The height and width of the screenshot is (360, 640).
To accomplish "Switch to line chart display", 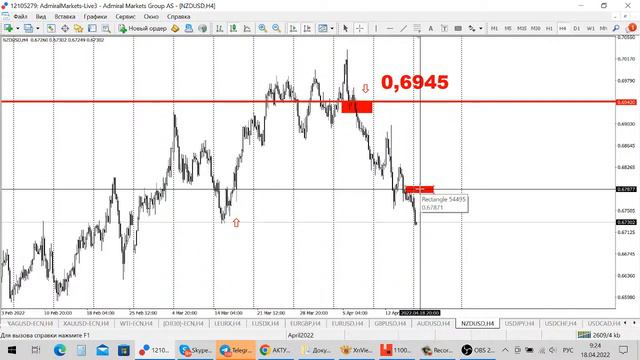I will [x=247, y=28].
